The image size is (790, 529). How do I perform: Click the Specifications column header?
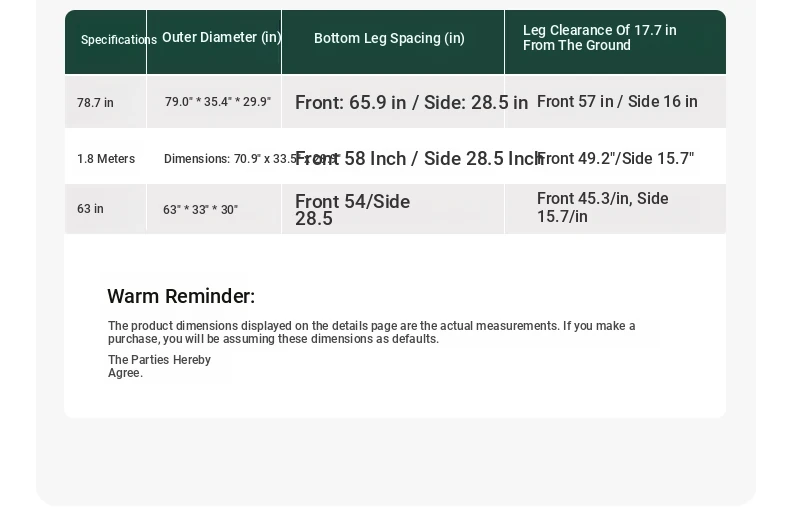[x=118, y=40]
